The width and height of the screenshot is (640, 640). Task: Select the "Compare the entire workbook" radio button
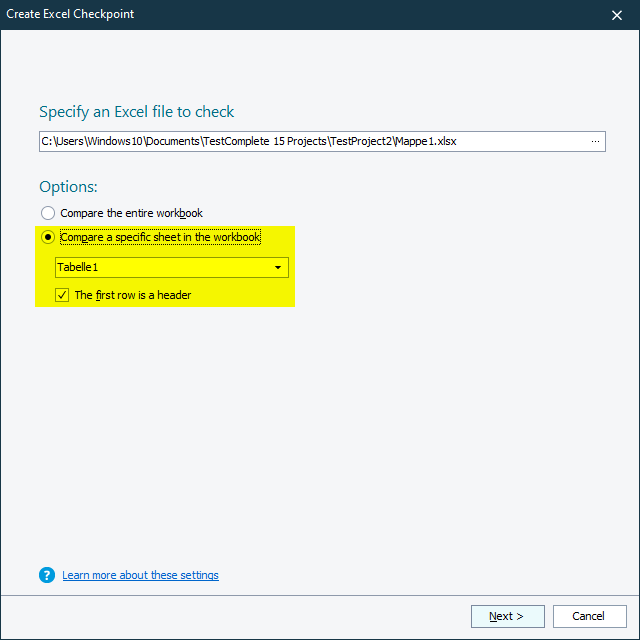[48, 213]
